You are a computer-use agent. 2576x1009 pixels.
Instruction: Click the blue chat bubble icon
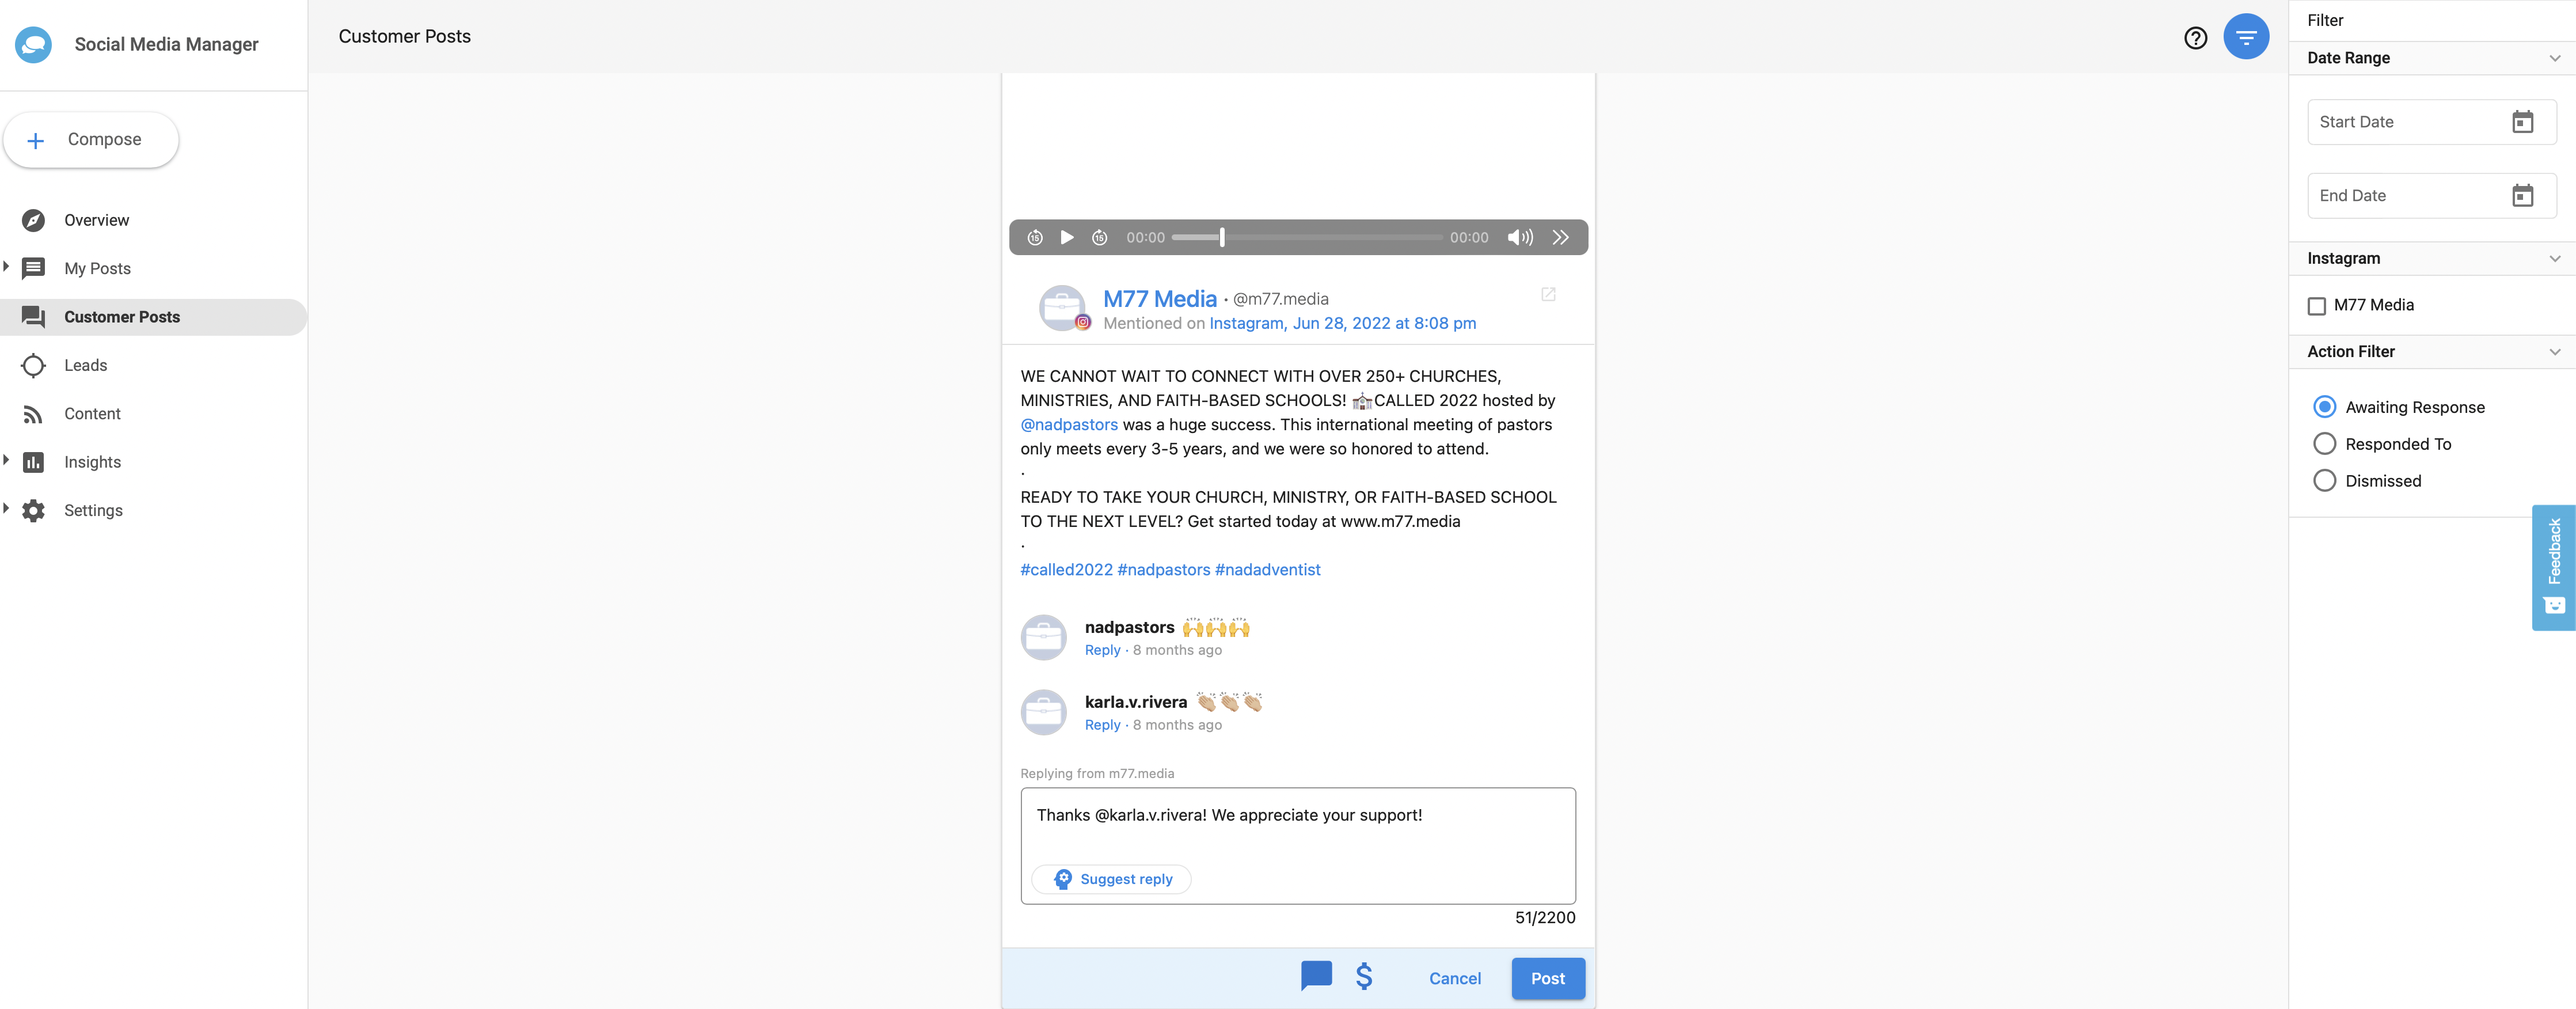pos(1316,976)
